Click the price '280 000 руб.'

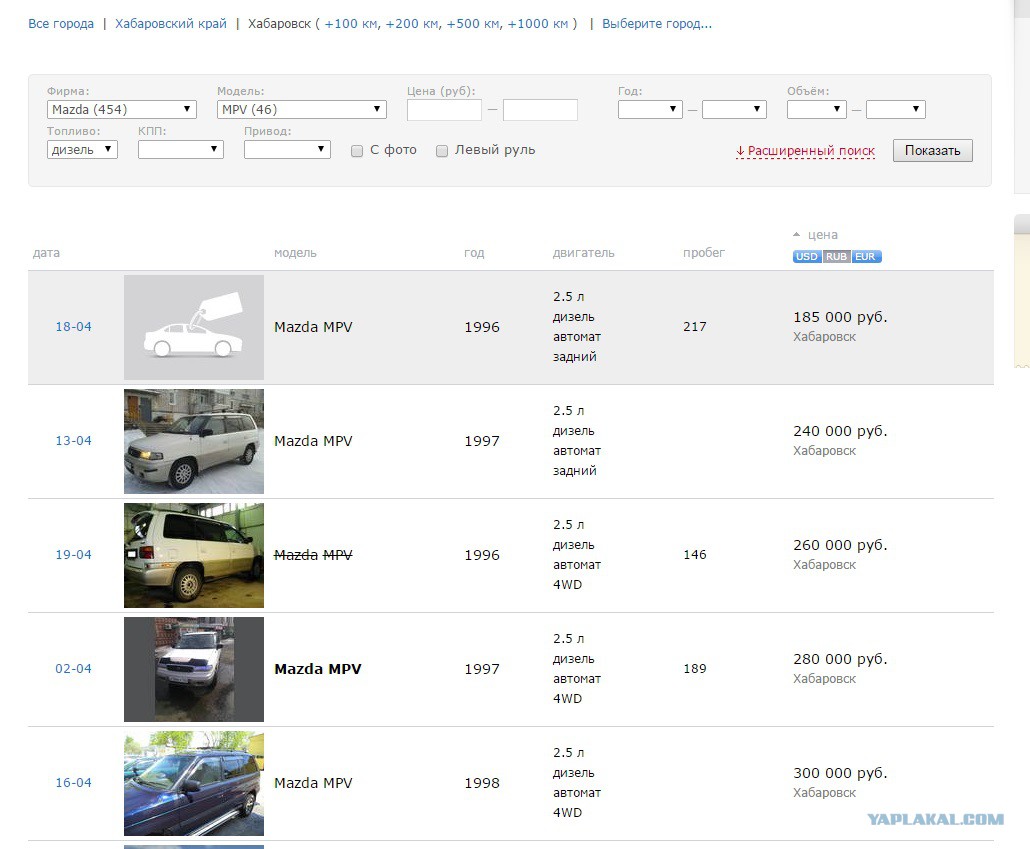[x=840, y=659]
